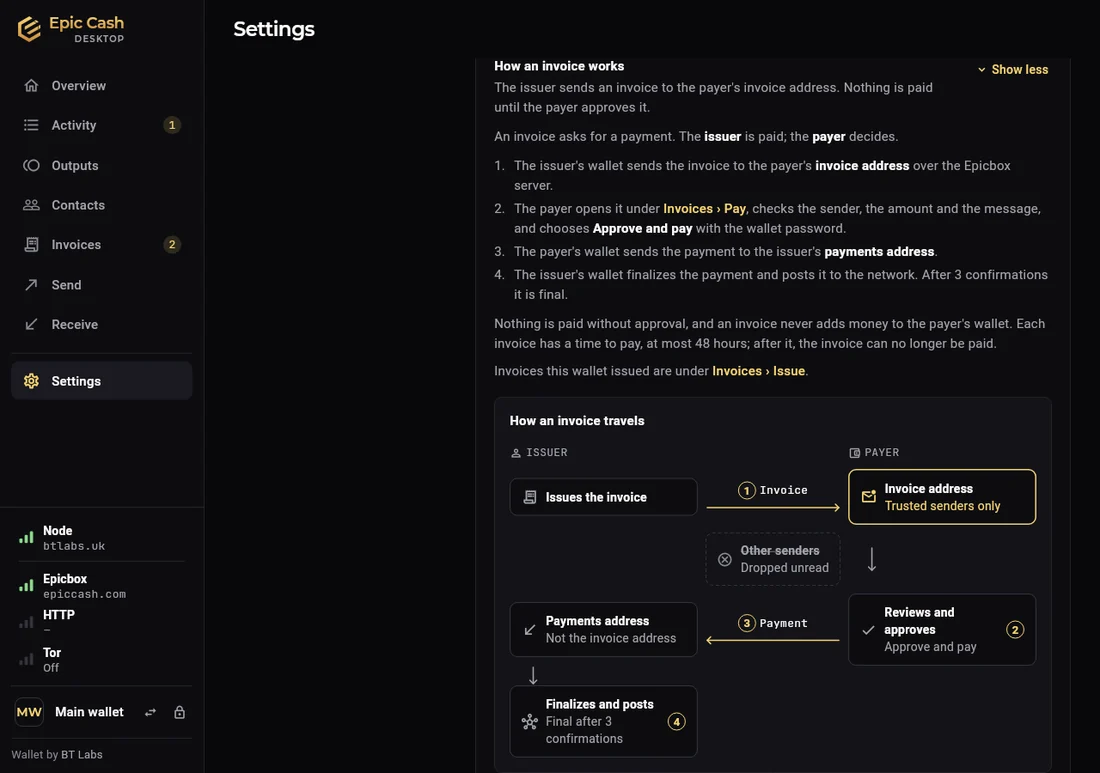Click the Activity badge showing 1

click(172, 125)
